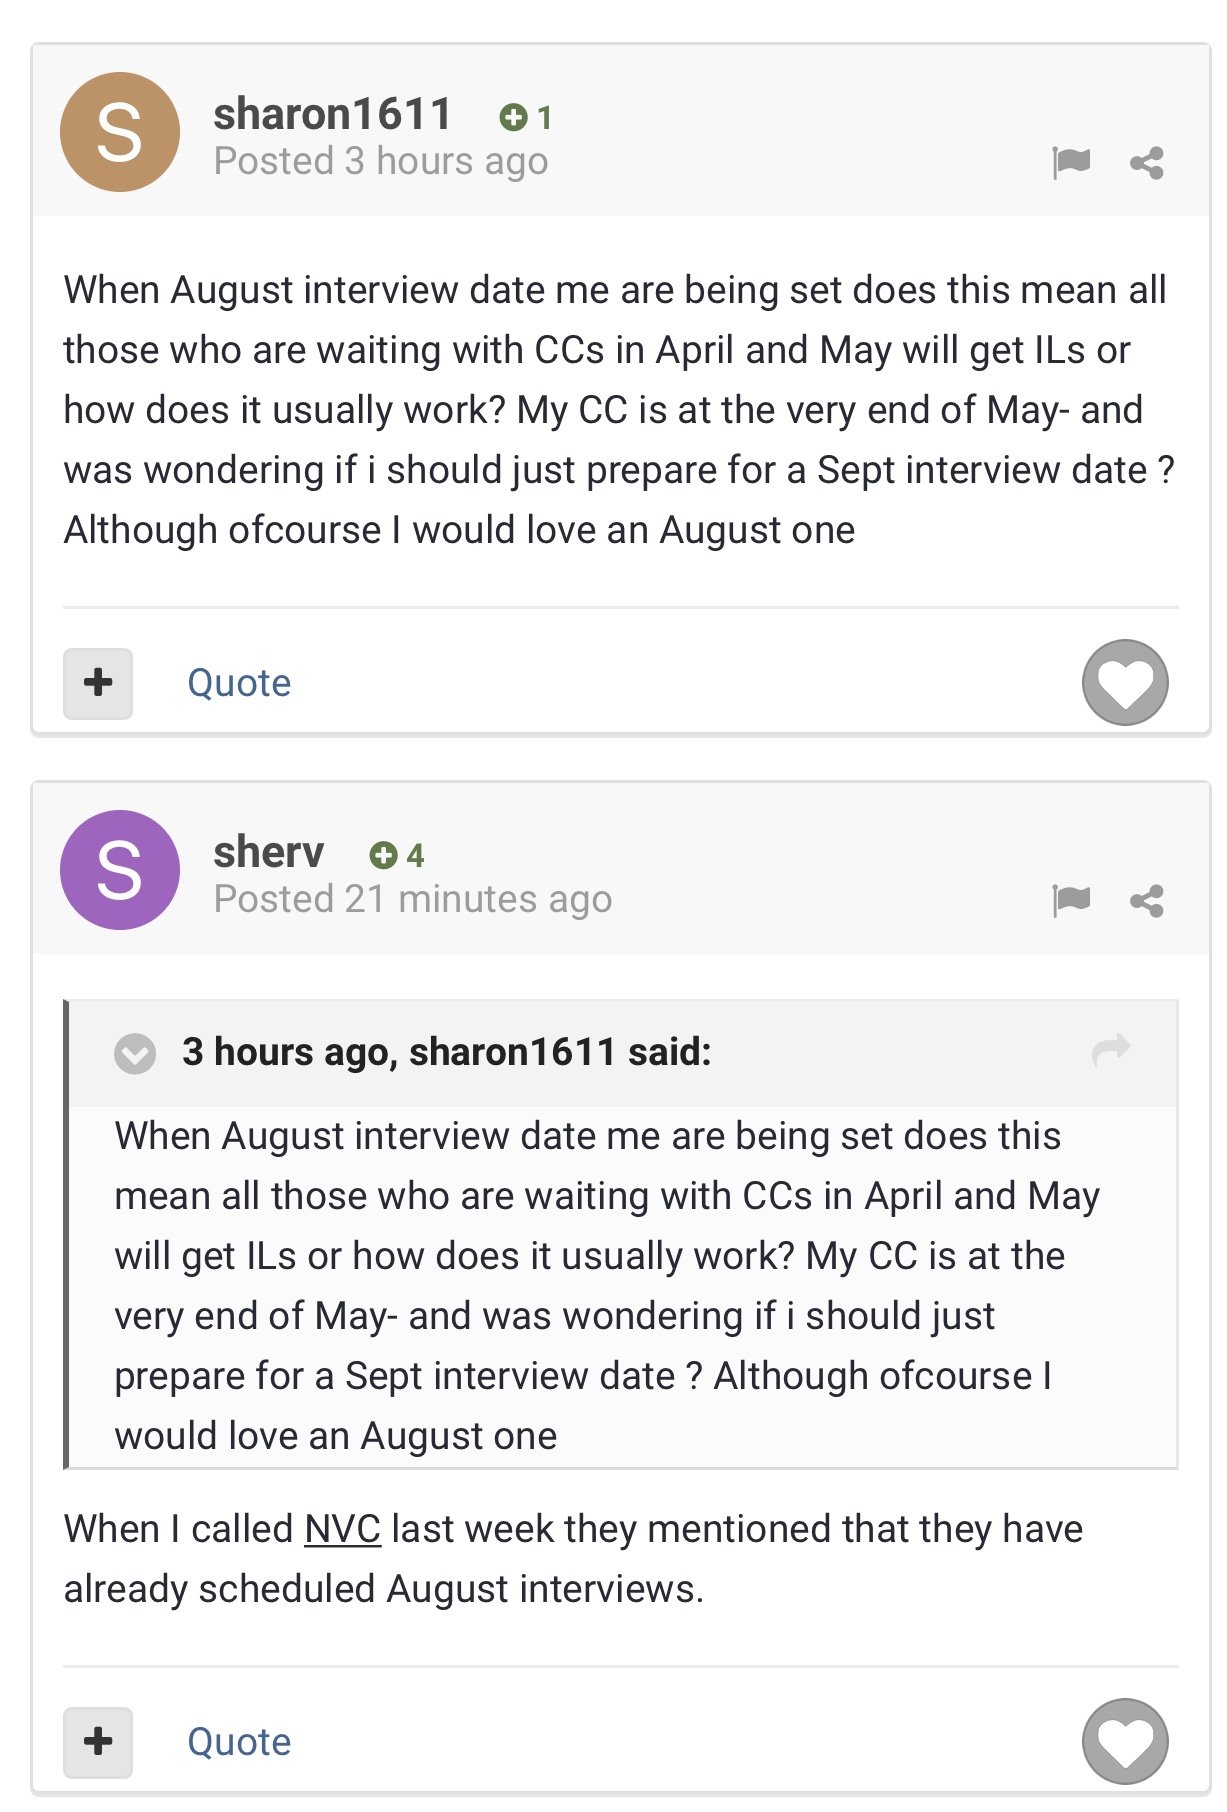1227x1812 pixels.
Task: Open sharon1611's profile from username
Action: (332, 114)
